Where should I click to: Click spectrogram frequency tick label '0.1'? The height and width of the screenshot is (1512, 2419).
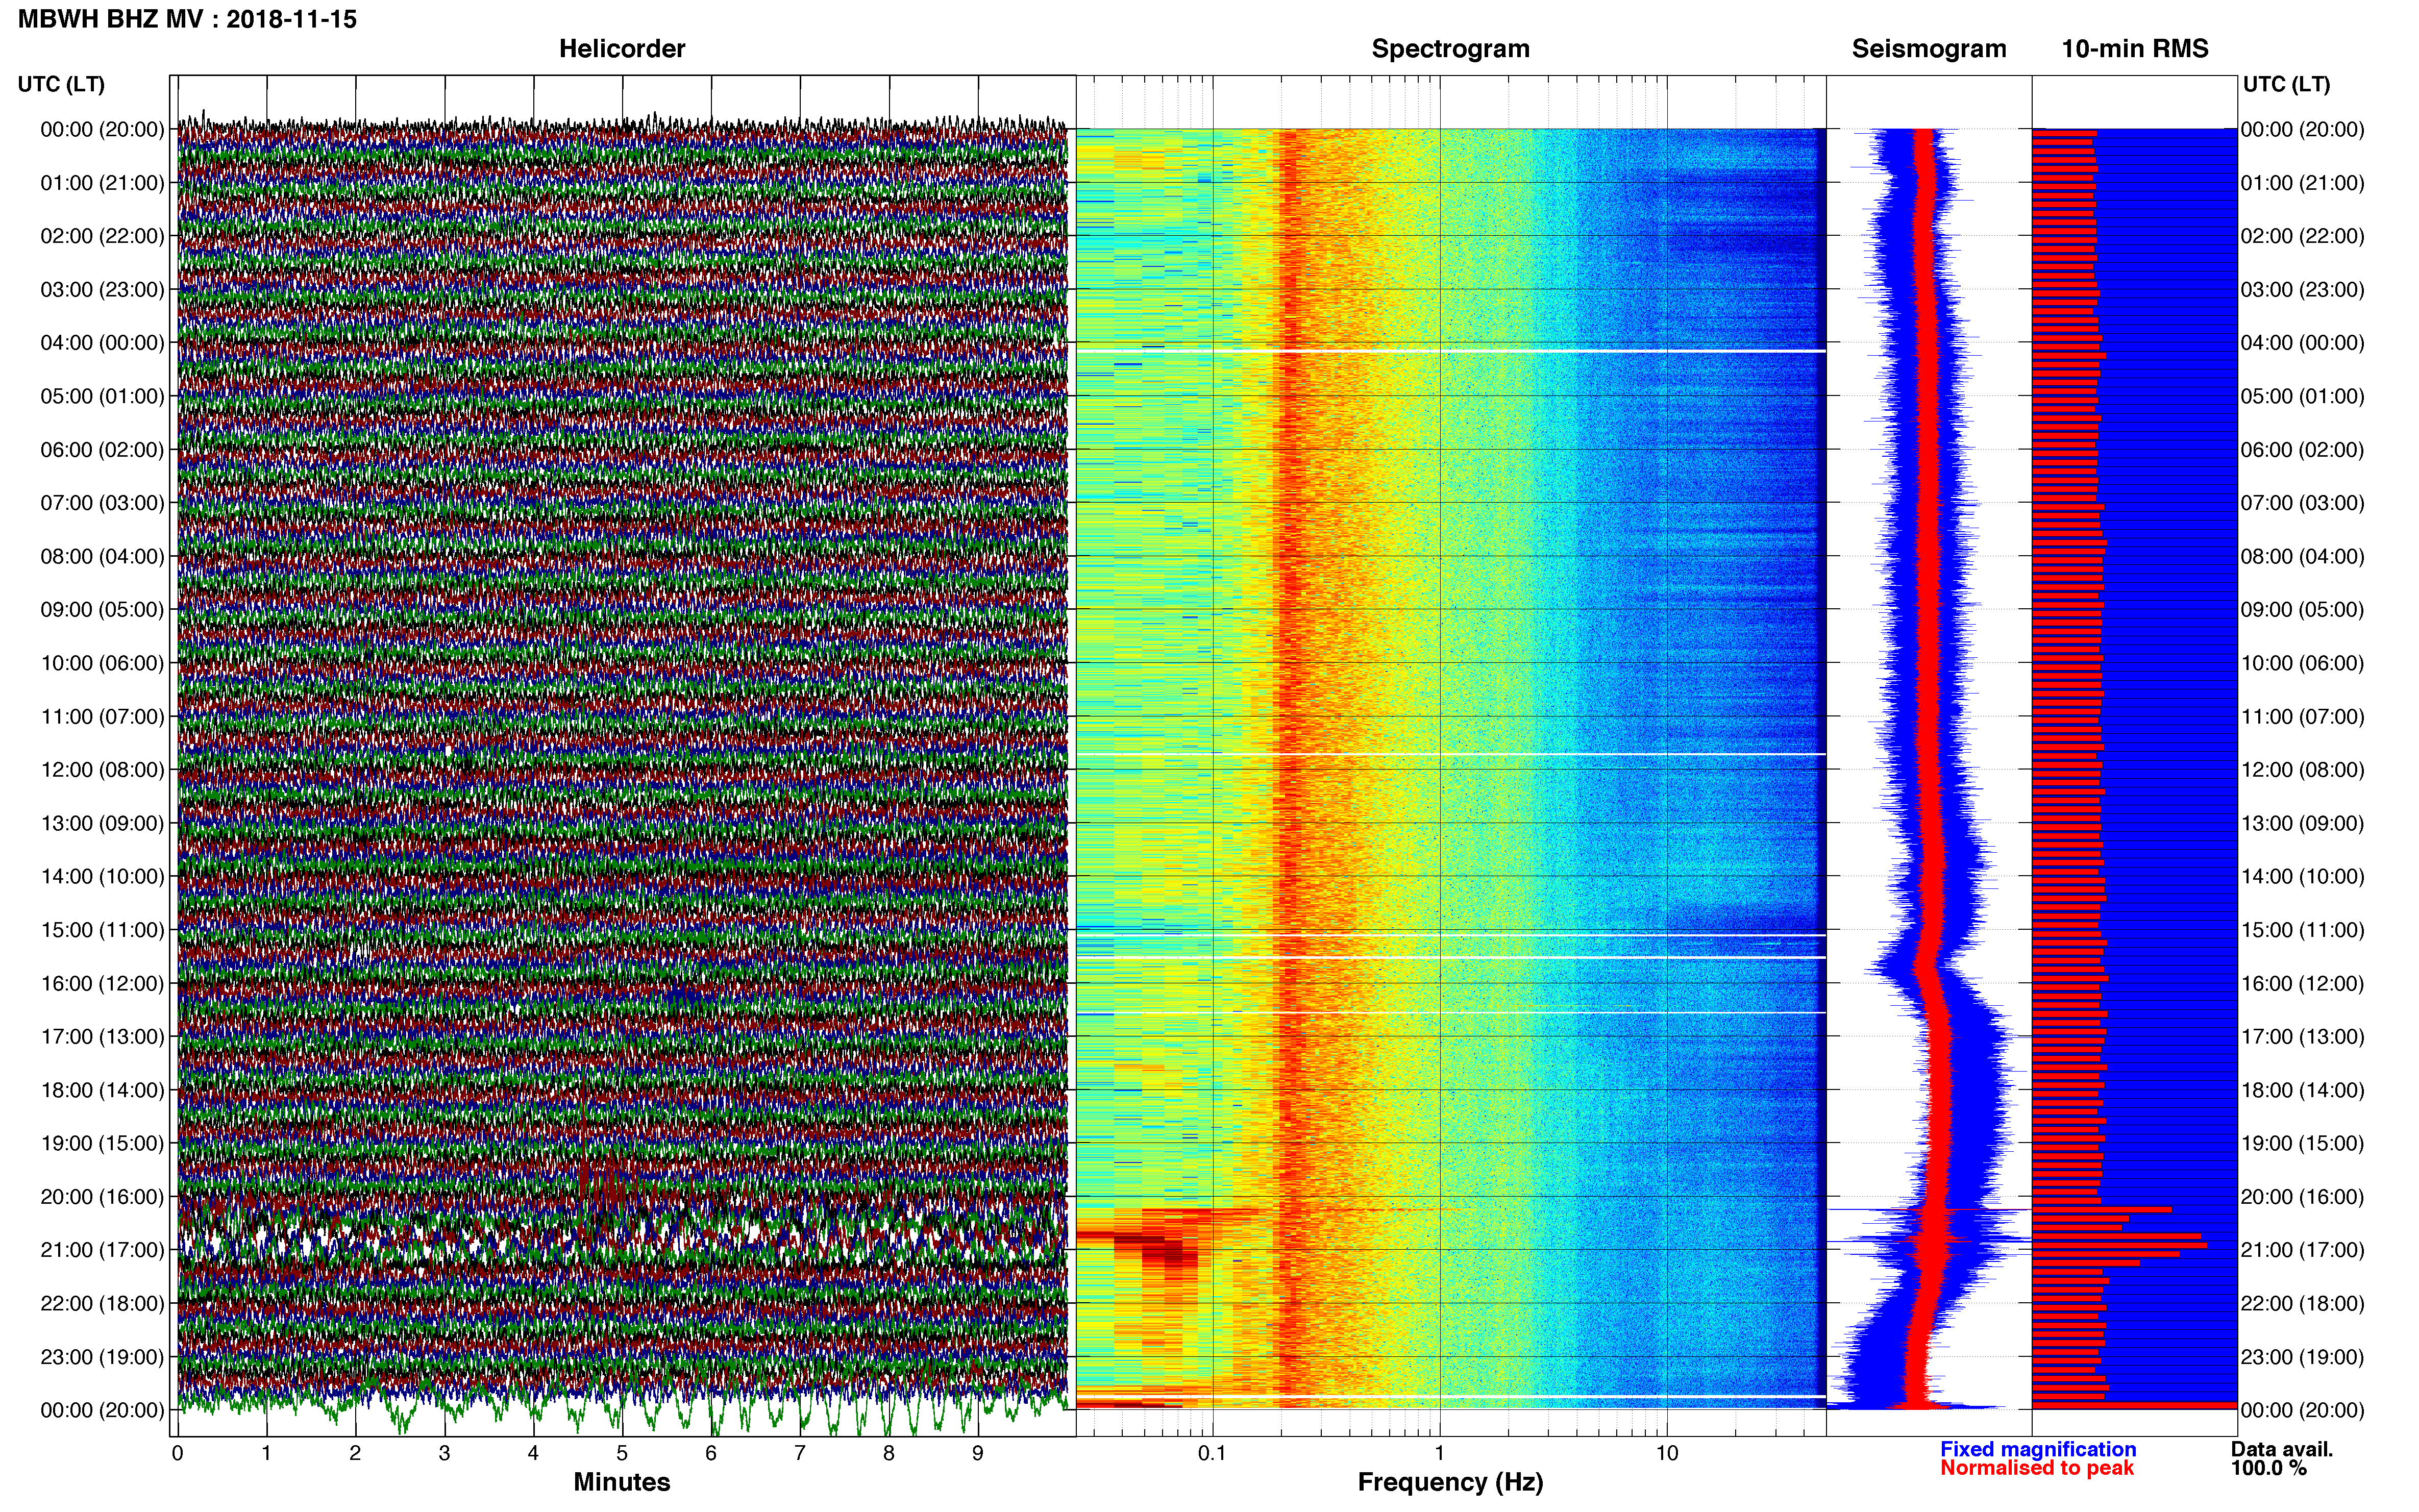click(x=1212, y=1453)
